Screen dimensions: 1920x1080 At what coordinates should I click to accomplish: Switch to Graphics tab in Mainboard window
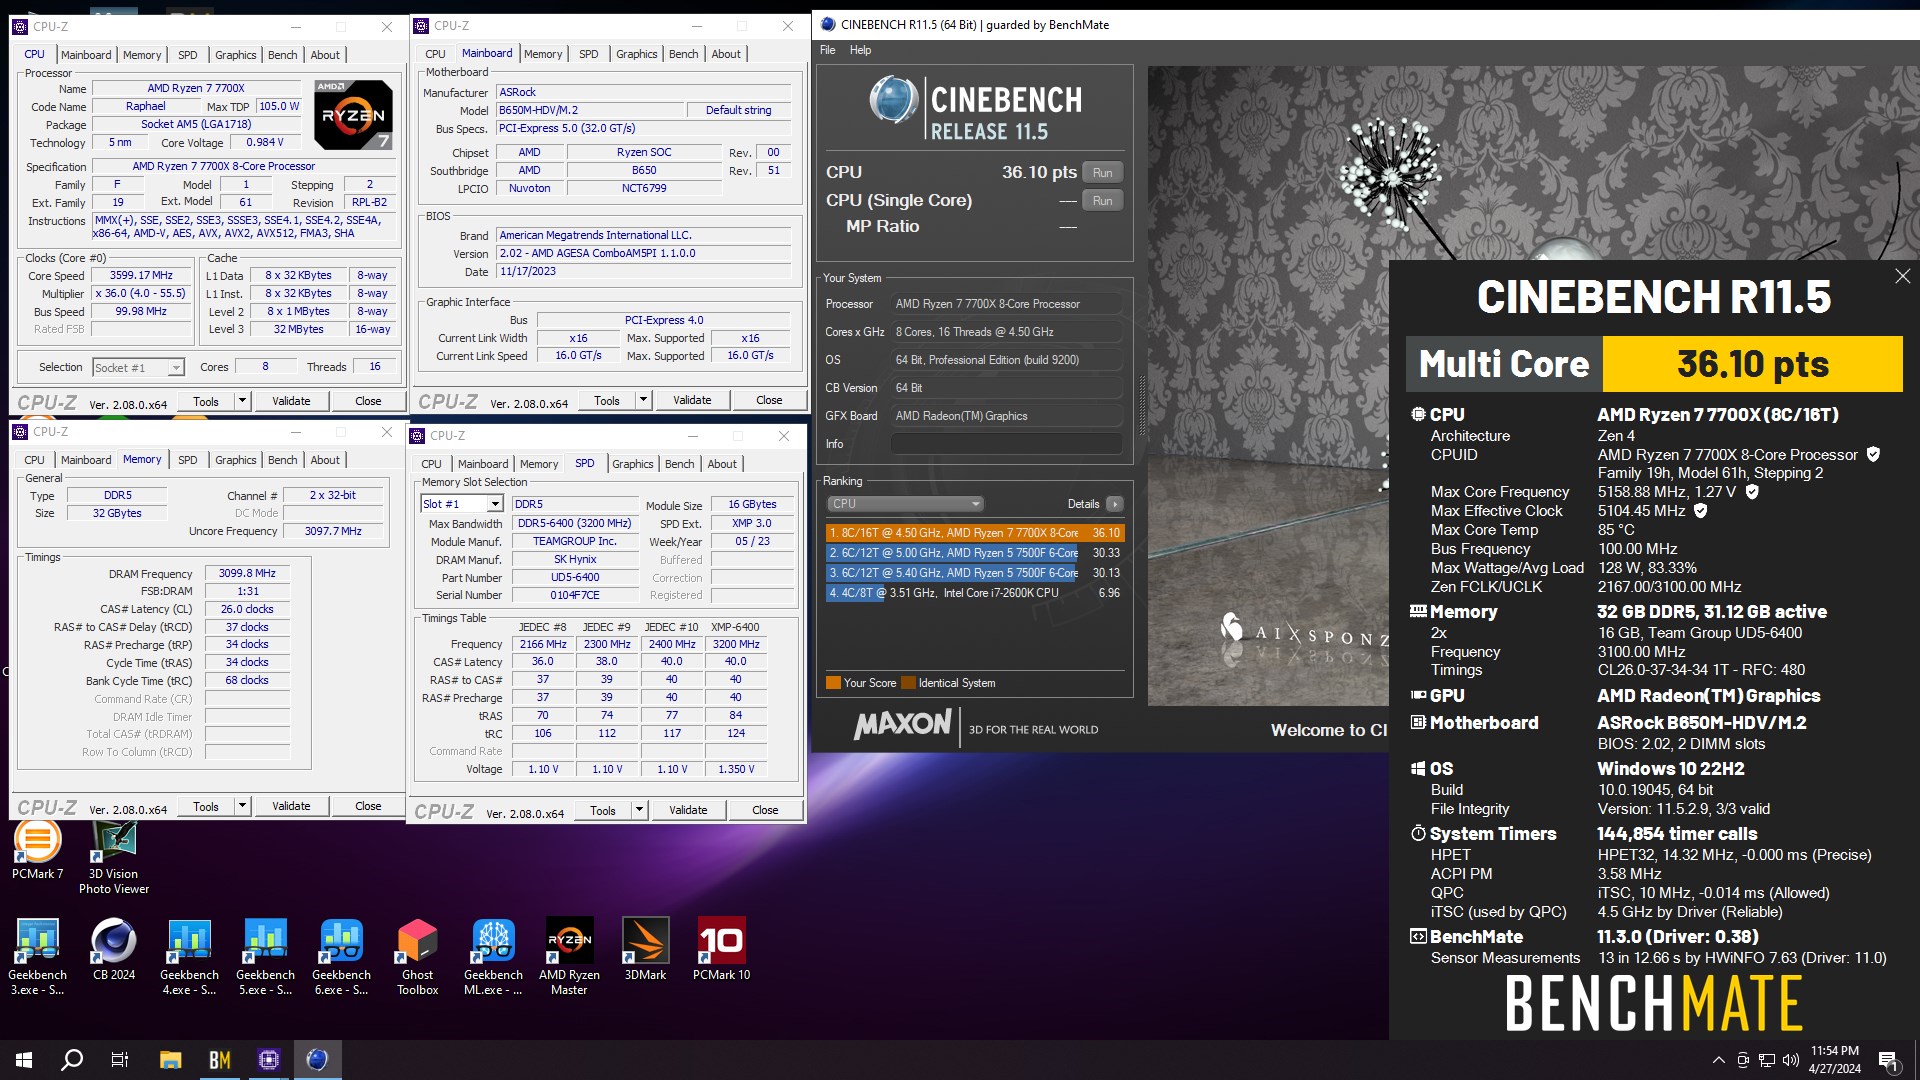point(636,54)
